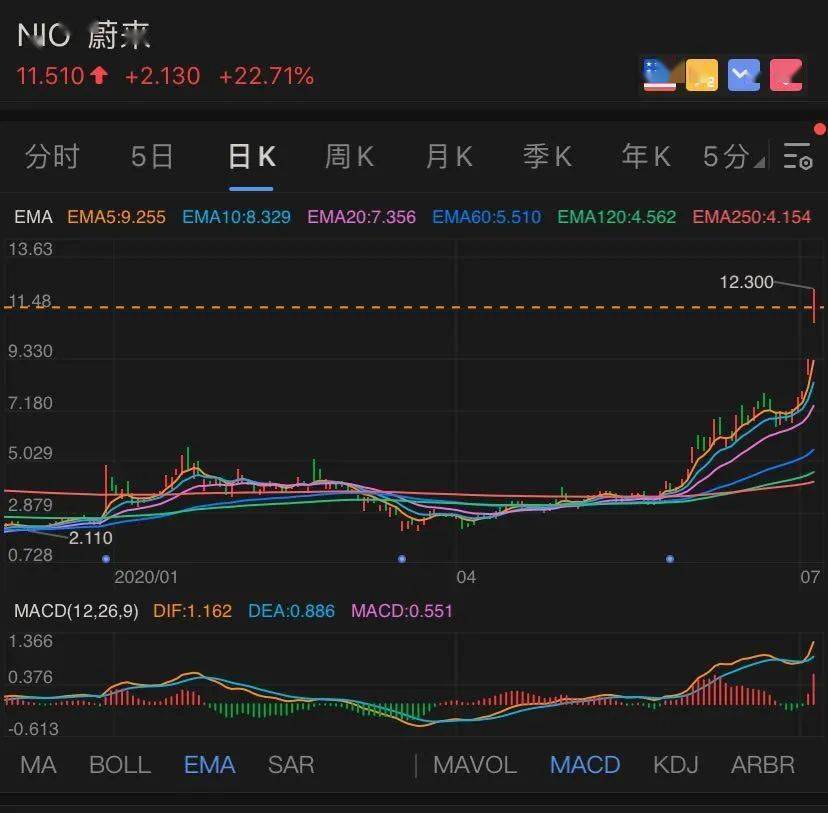This screenshot has width=828, height=813.
Task: Tap the +2.130 price change
Action: (163, 76)
